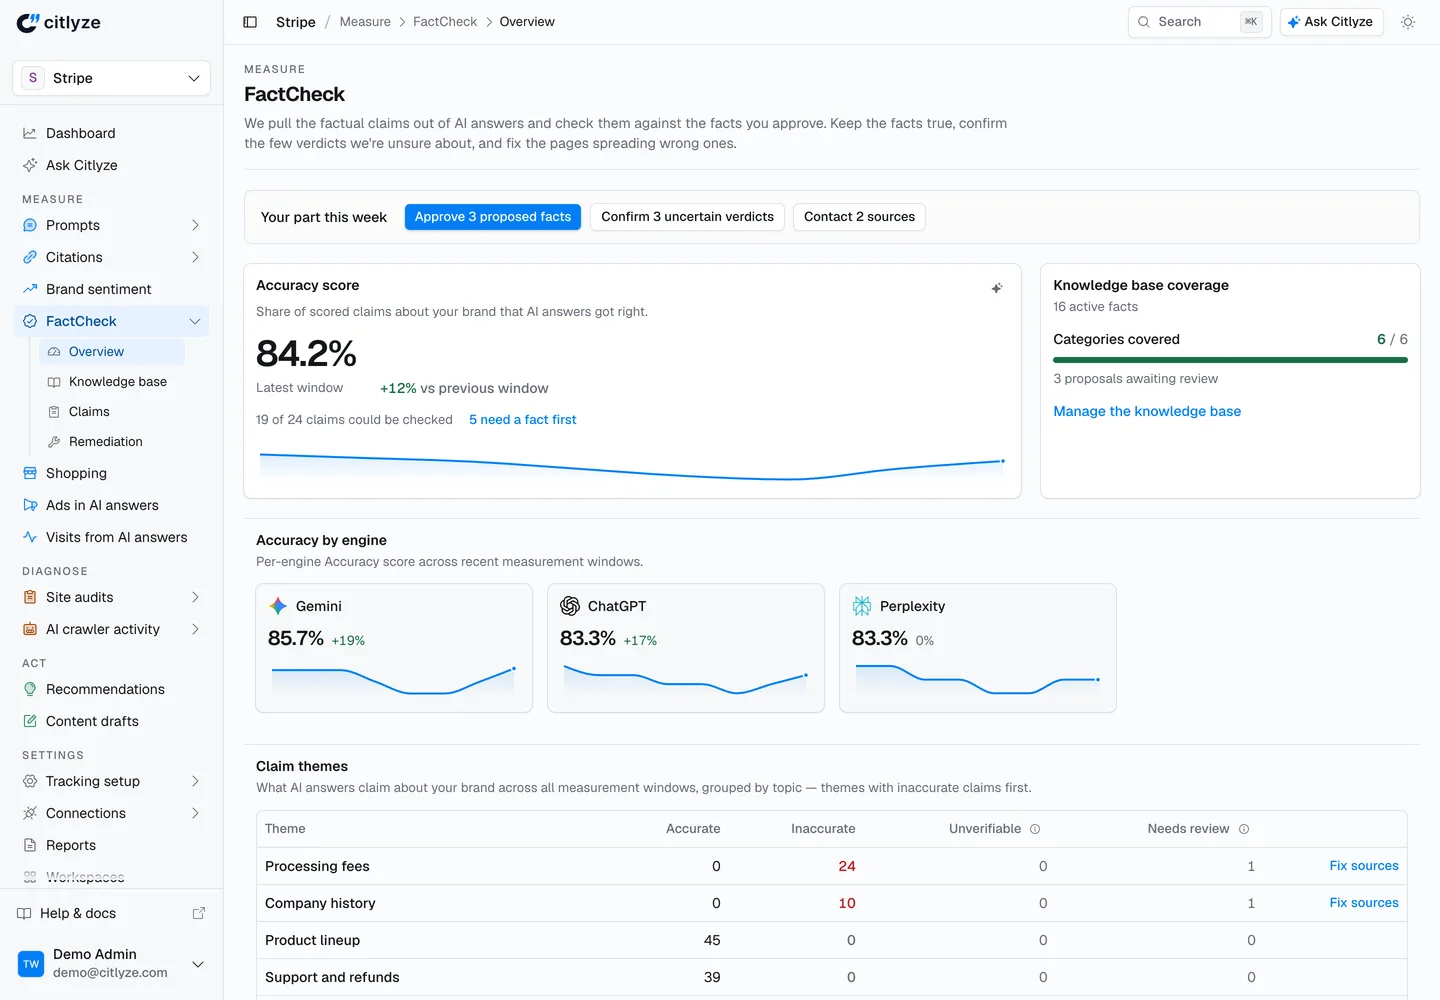Click the Perplexity engine card
1440x1000 pixels.
pyautogui.click(x=978, y=648)
